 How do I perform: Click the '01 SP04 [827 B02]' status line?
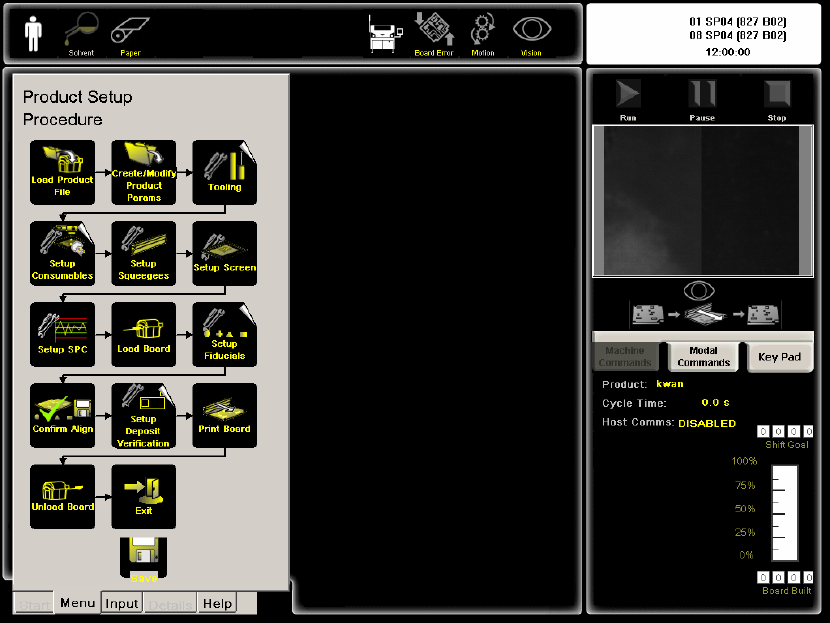(737, 22)
